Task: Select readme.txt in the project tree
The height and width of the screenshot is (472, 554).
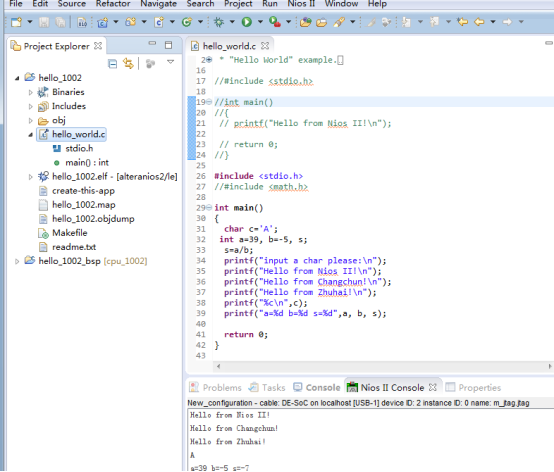Action: coord(74,247)
